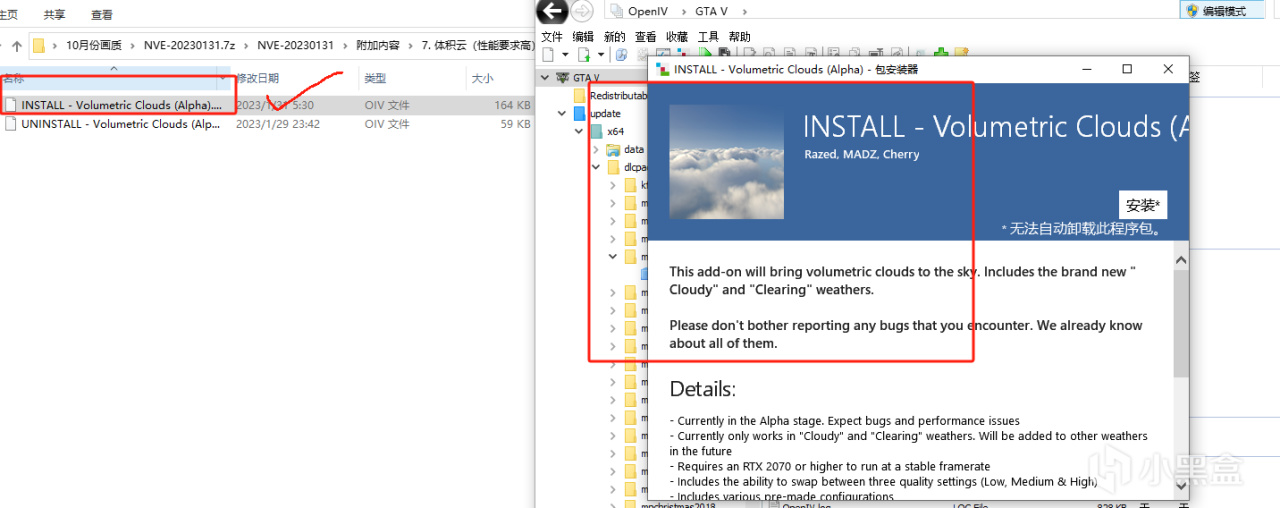
Task: Select UNINSTALL - Volumetric Clouds file
Action: point(120,124)
